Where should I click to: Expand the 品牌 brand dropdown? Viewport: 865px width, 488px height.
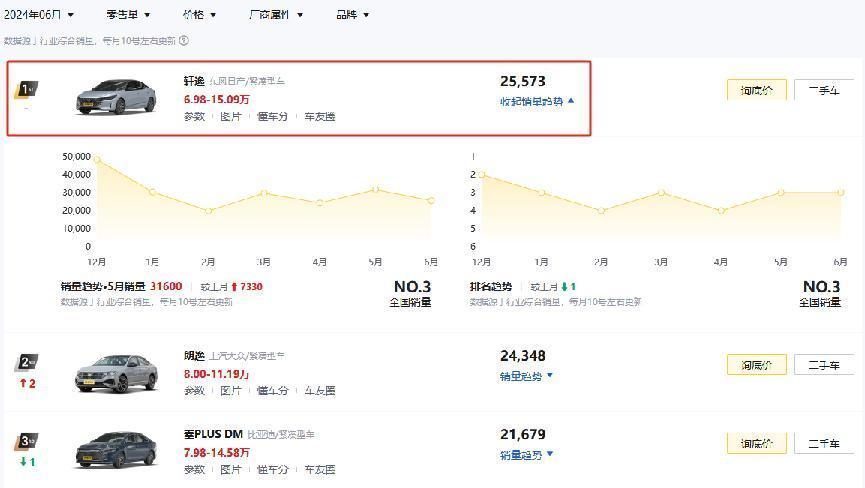[352, 15]
